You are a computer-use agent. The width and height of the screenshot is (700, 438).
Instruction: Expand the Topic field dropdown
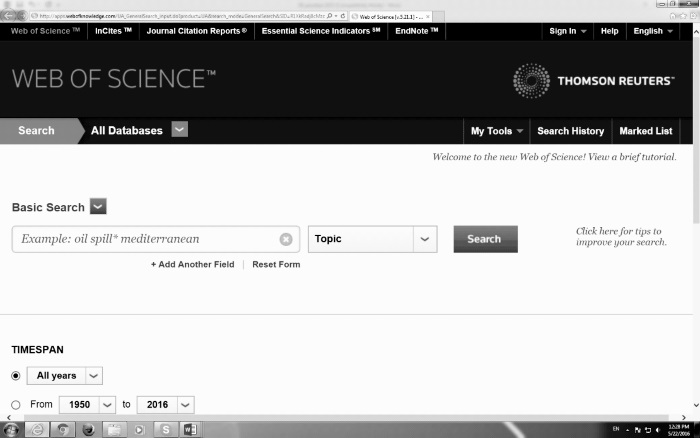tap(425, 239)
